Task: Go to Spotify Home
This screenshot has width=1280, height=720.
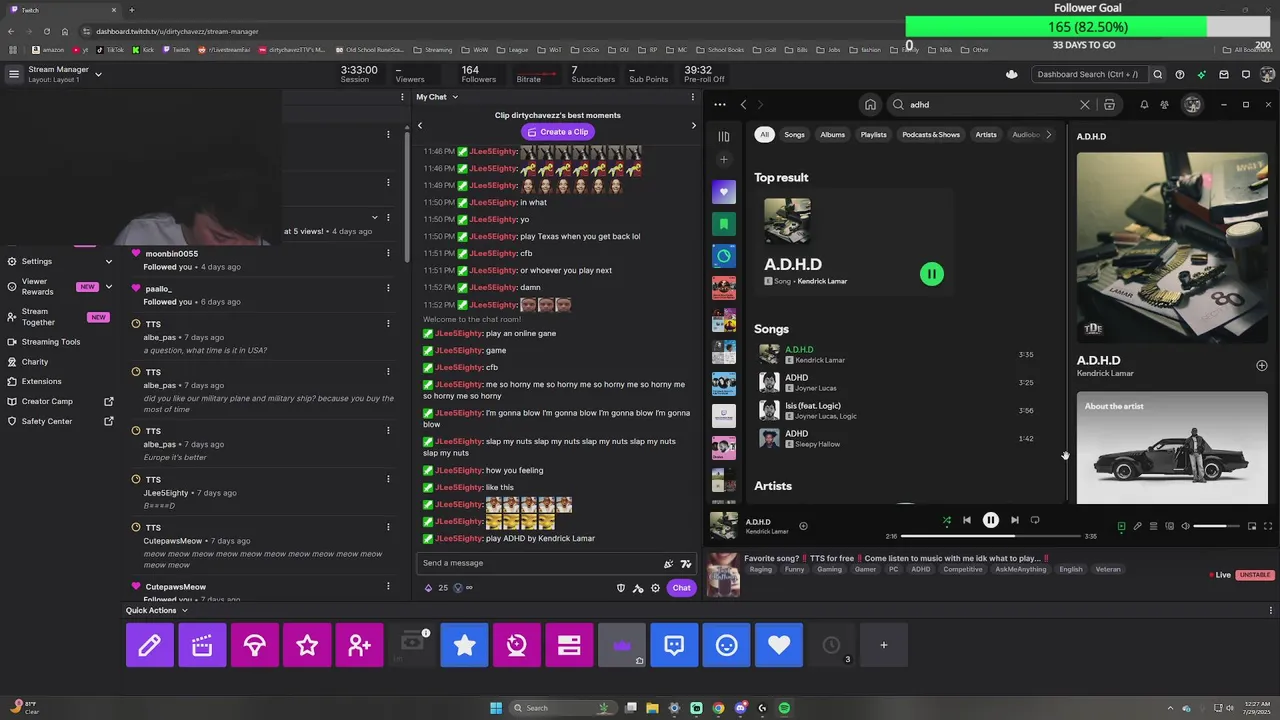Action: click(870, 104)
